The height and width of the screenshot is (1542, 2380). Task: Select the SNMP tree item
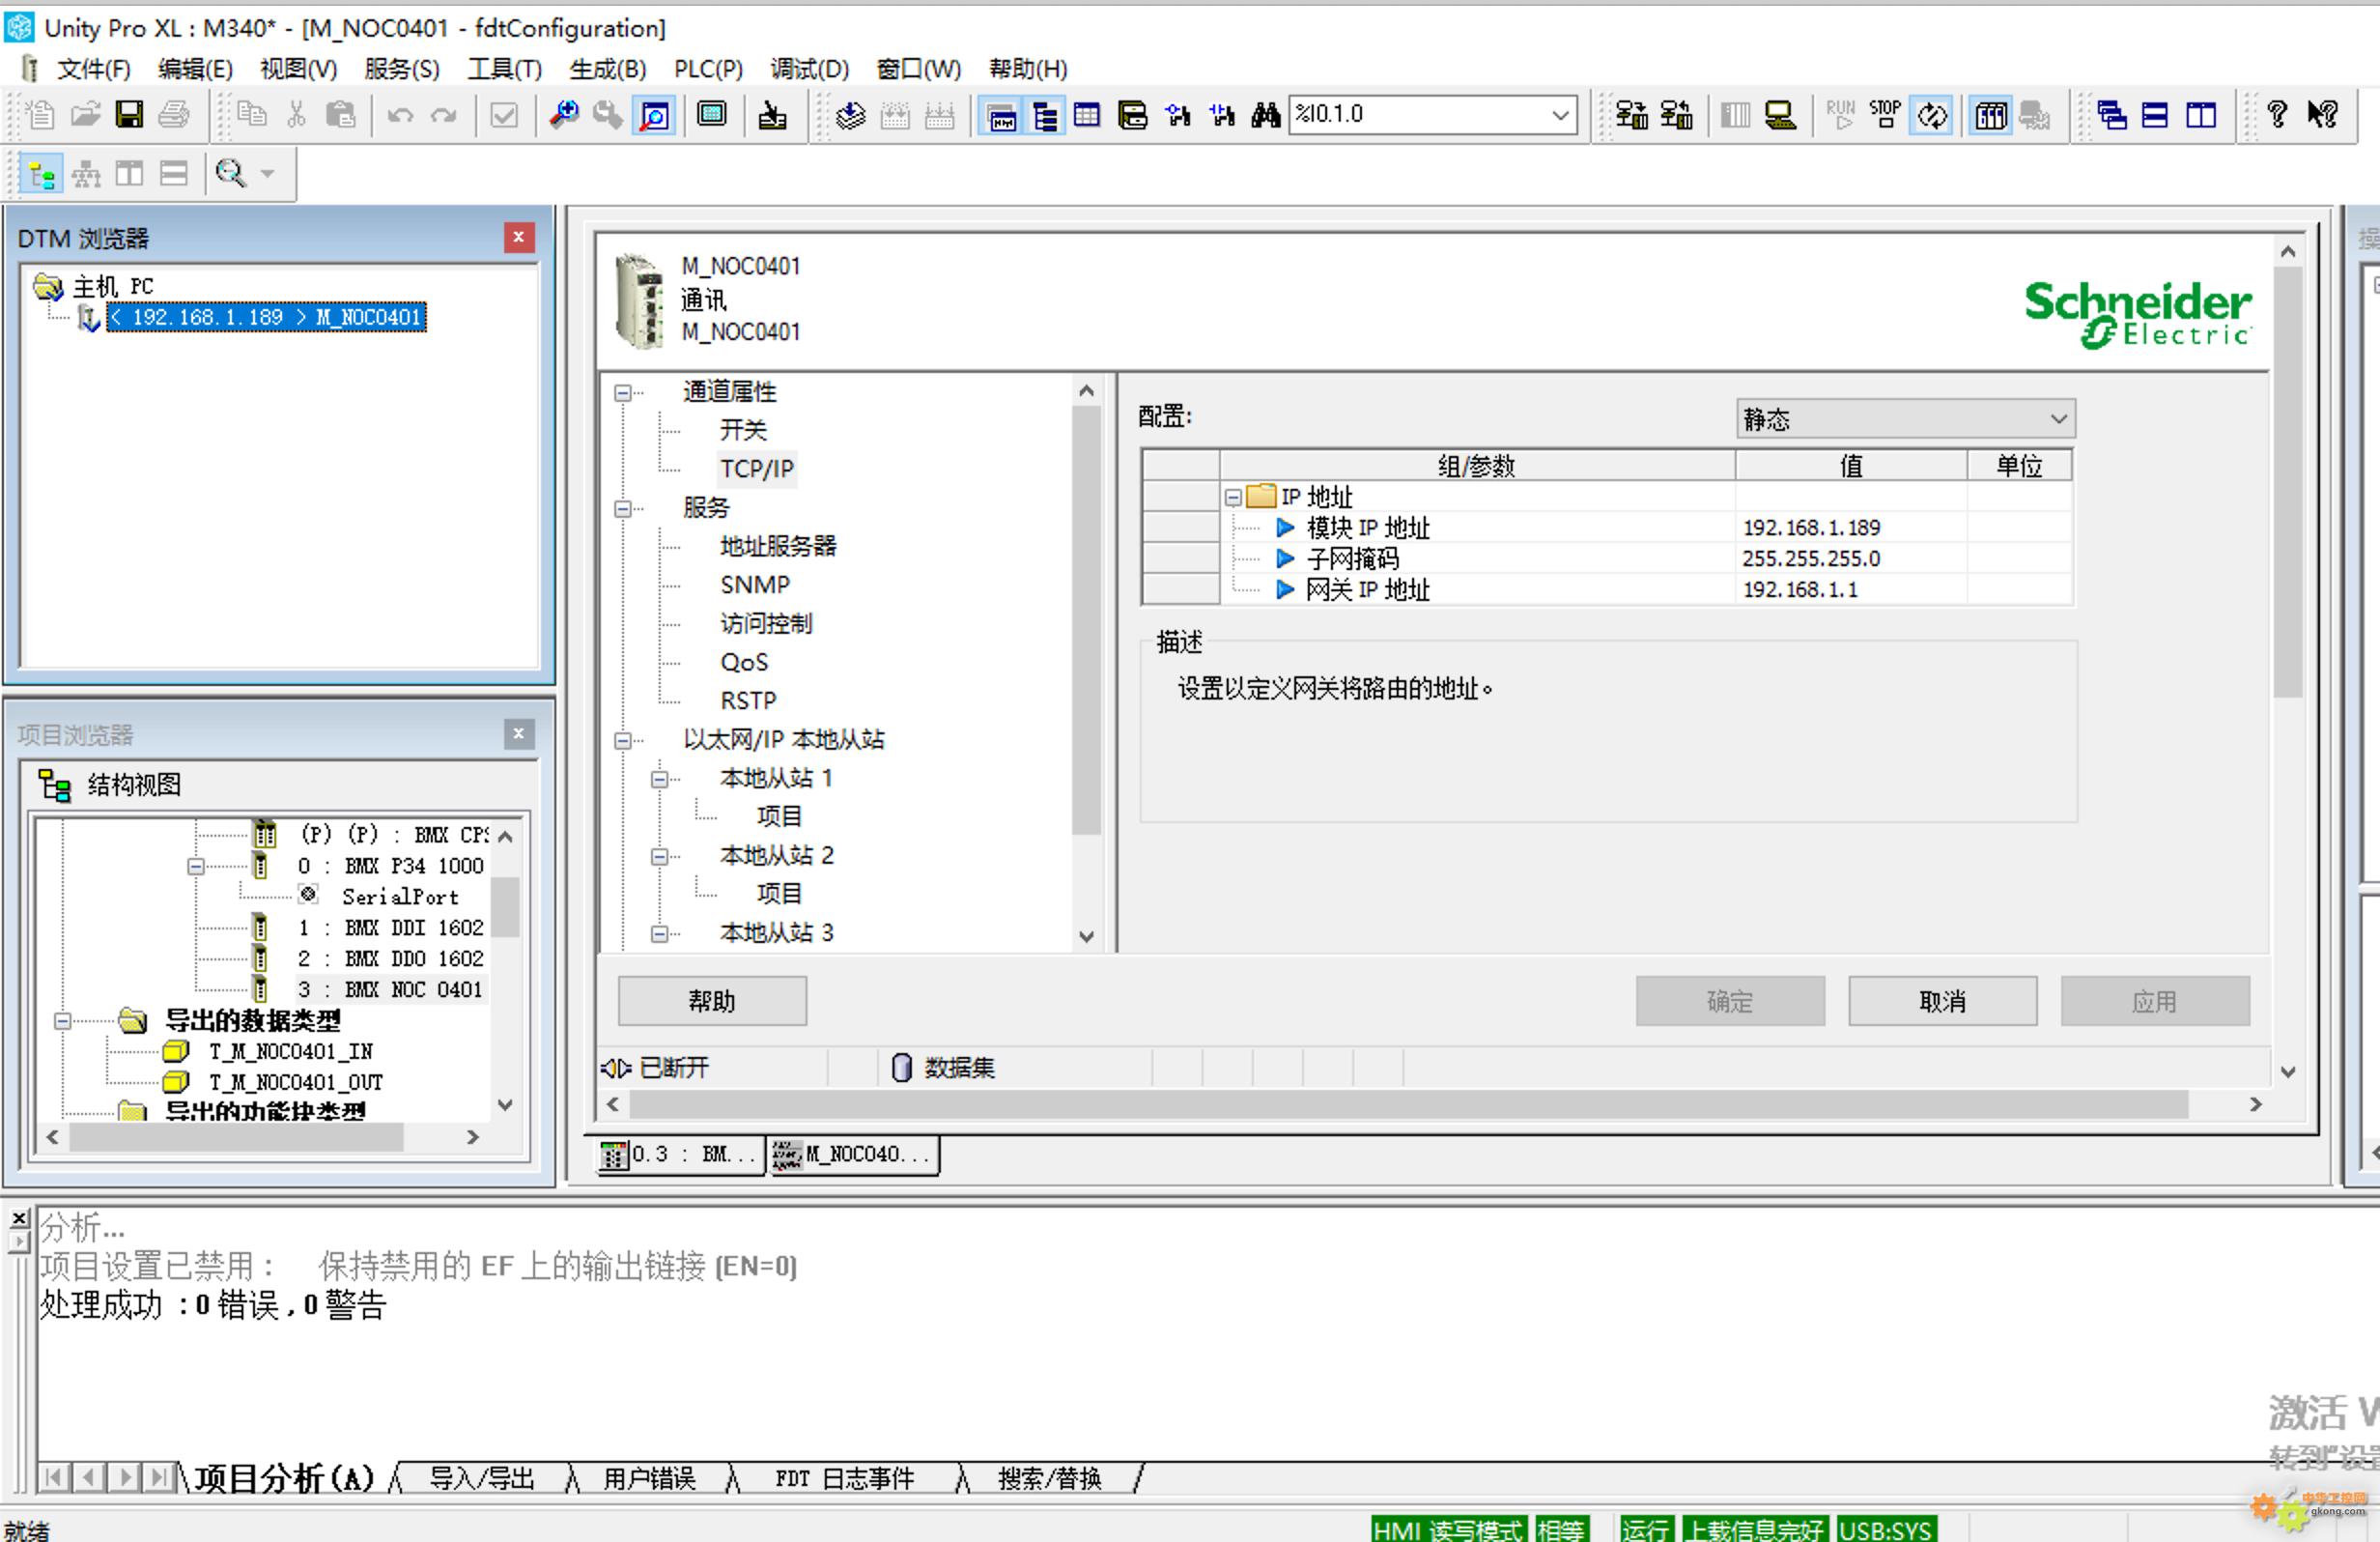754,585
